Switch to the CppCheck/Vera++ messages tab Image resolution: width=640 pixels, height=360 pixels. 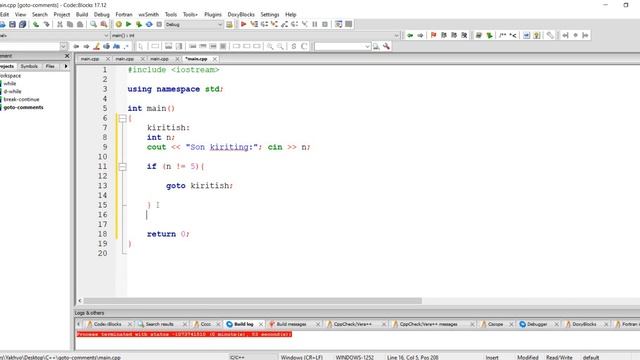tap(428, 324)
